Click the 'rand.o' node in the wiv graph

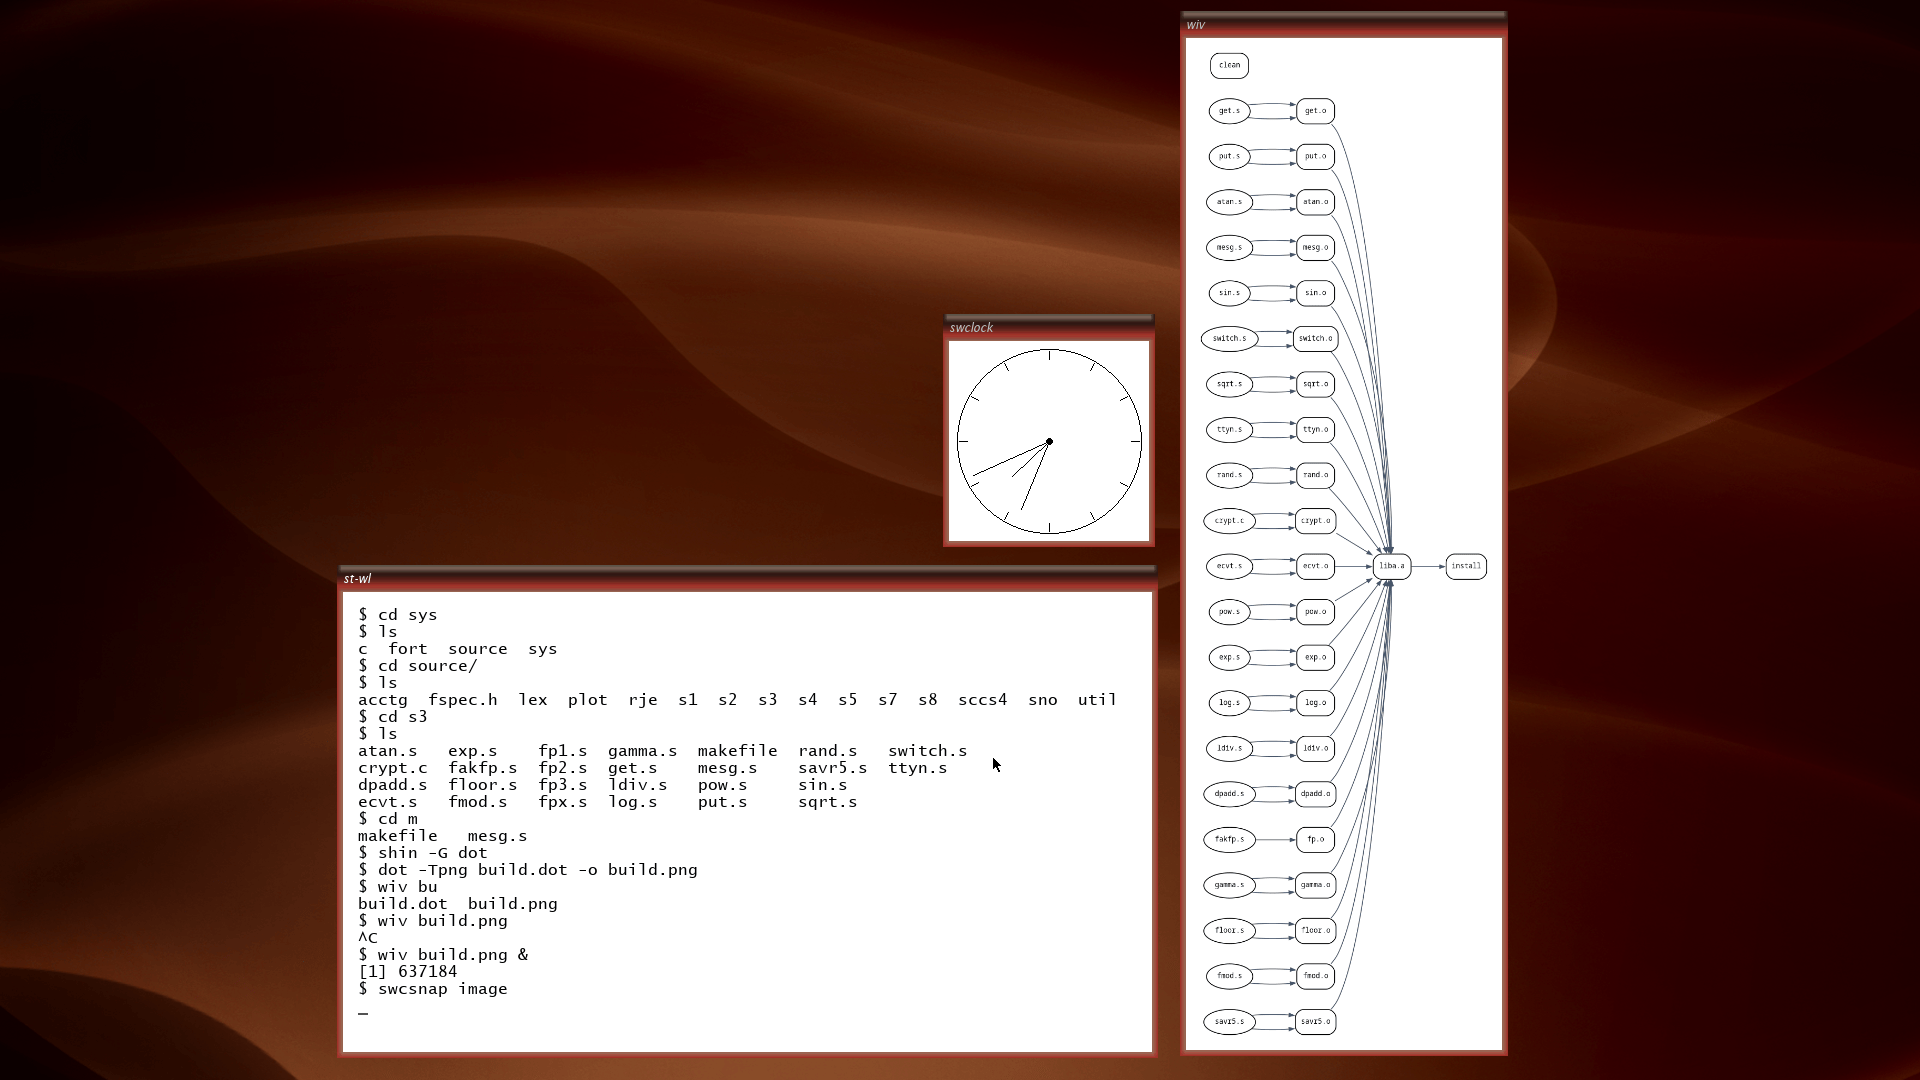[1315, 475]
